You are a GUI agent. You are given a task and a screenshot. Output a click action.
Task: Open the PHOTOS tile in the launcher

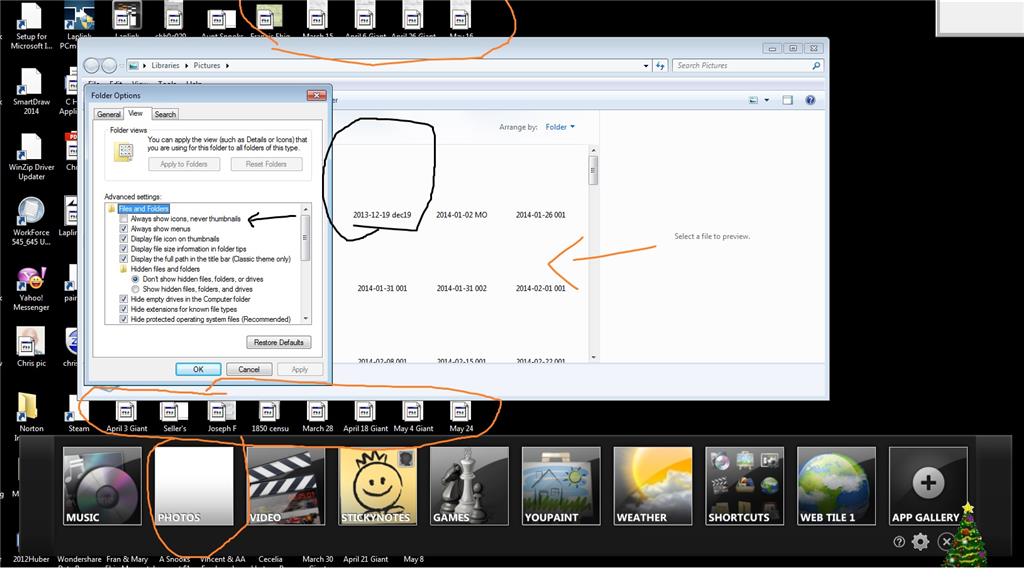coord(194,486)
